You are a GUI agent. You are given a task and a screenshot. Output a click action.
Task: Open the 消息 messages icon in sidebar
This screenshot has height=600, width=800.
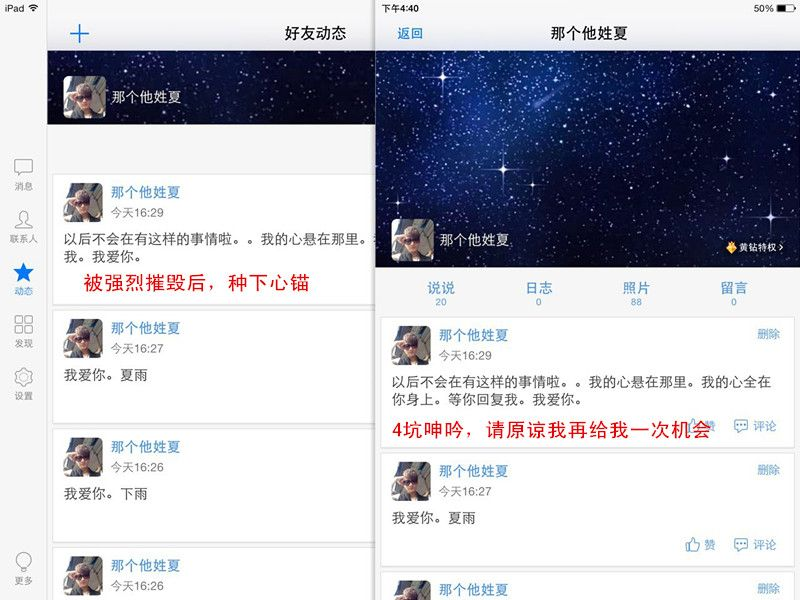(x=23, y=175)
